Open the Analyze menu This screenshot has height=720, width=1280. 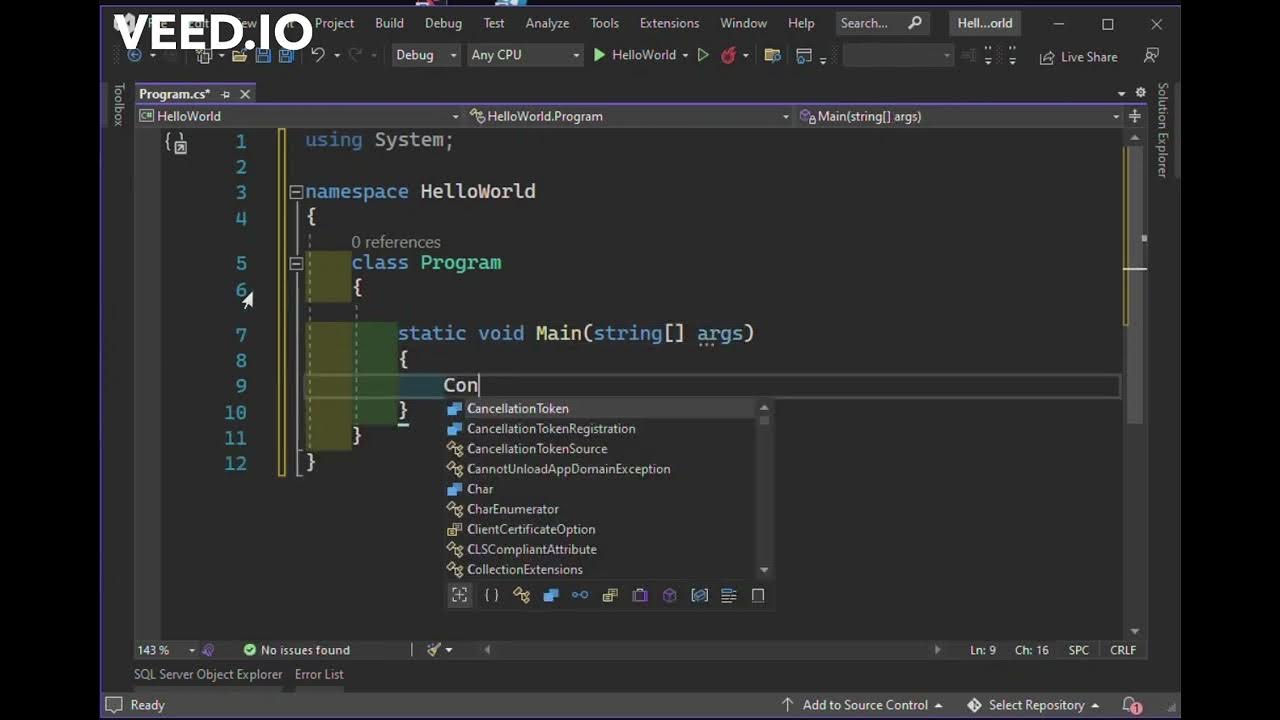(x=547, y=23)
